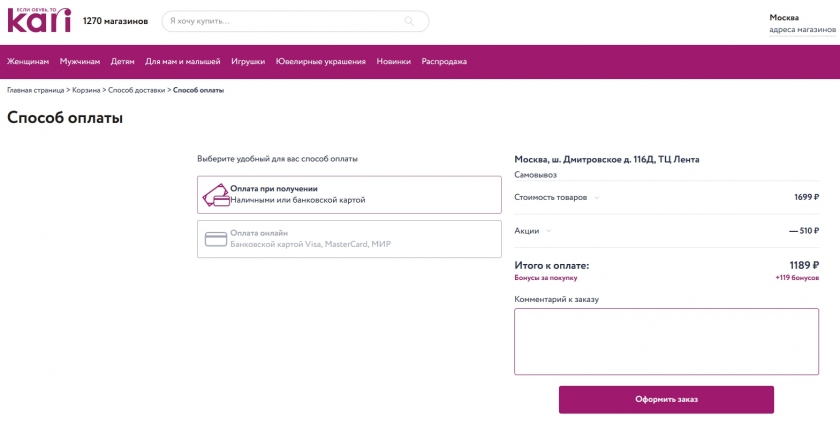
Task: Click the order comment text area
Action: pyautogui.click(x=667, y=341)
